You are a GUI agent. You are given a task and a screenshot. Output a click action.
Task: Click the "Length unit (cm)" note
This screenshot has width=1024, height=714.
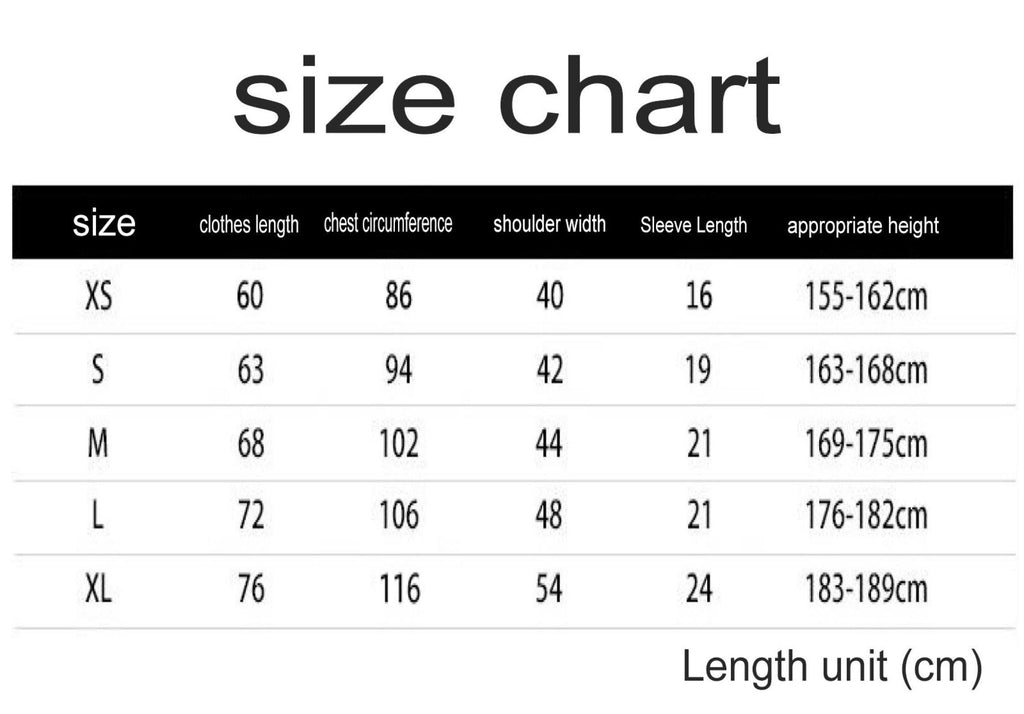click(x=832, y=666)
